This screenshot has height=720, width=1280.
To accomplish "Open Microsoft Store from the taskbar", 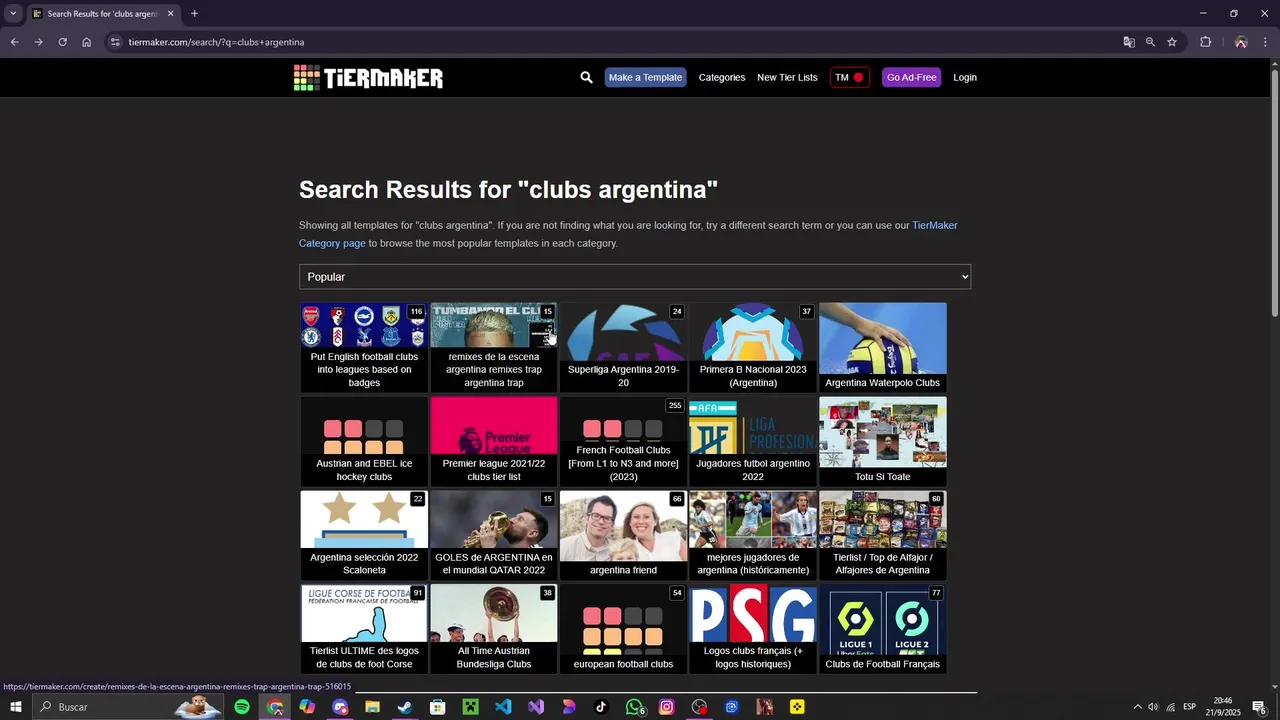I will click(x=437, y=707).
